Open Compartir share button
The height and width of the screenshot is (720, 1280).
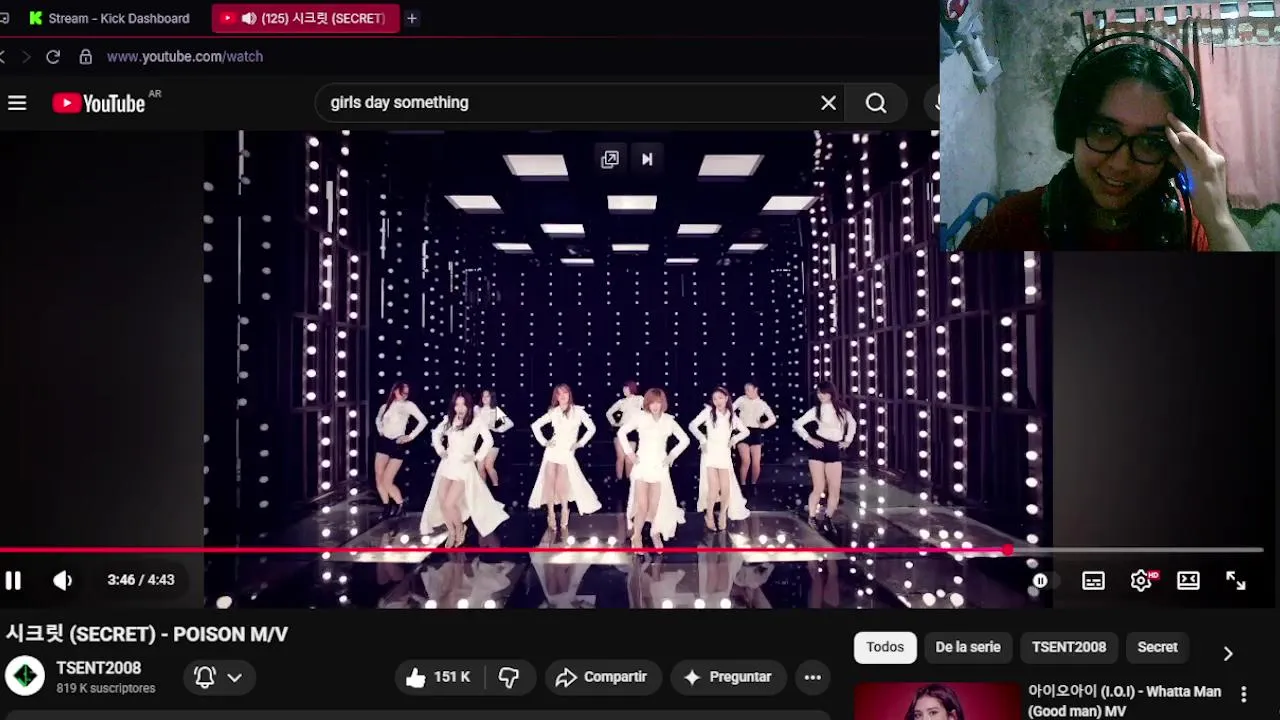tap(603, 677)
